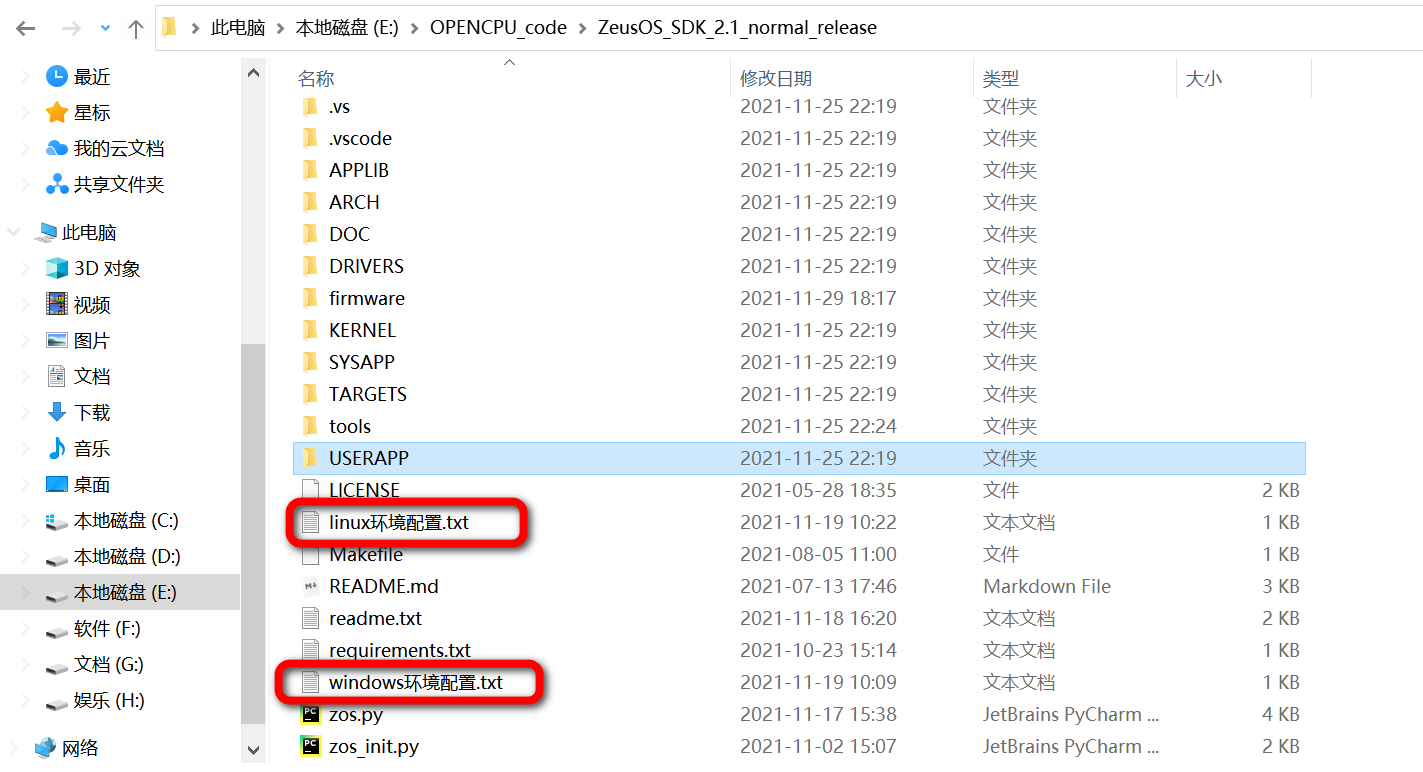Open the 星标 starred items
Screen dimensions: 1423x772
pyautogui.click(x=90, y=112)
